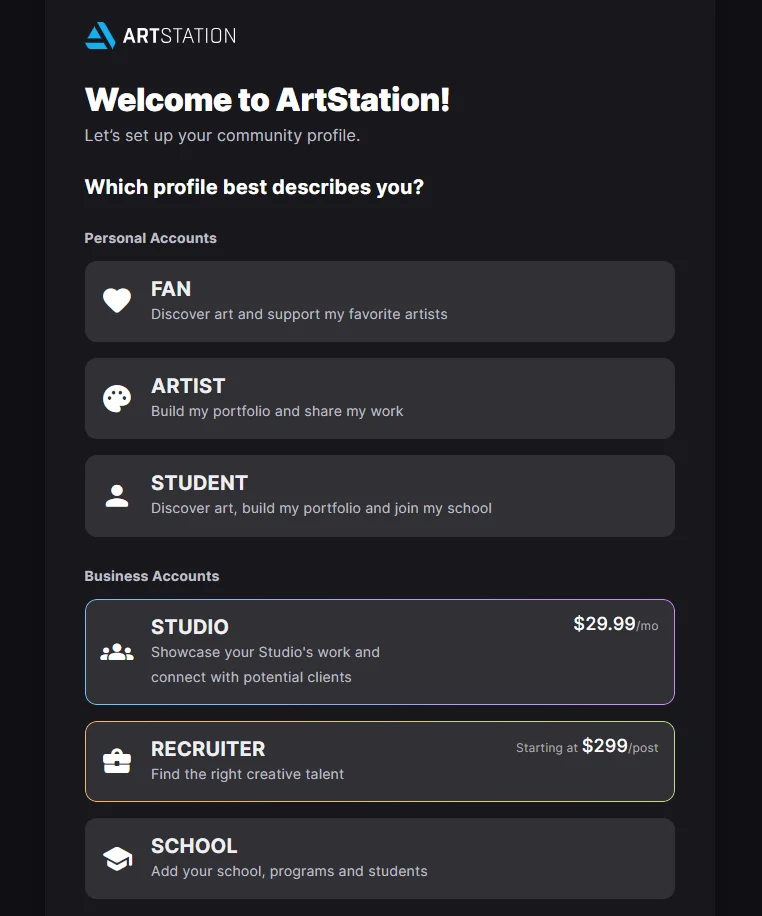The height and width of the screenshot is (916, 762).
Task: Click the graduation cap School icon
Action: click(117, 858)
